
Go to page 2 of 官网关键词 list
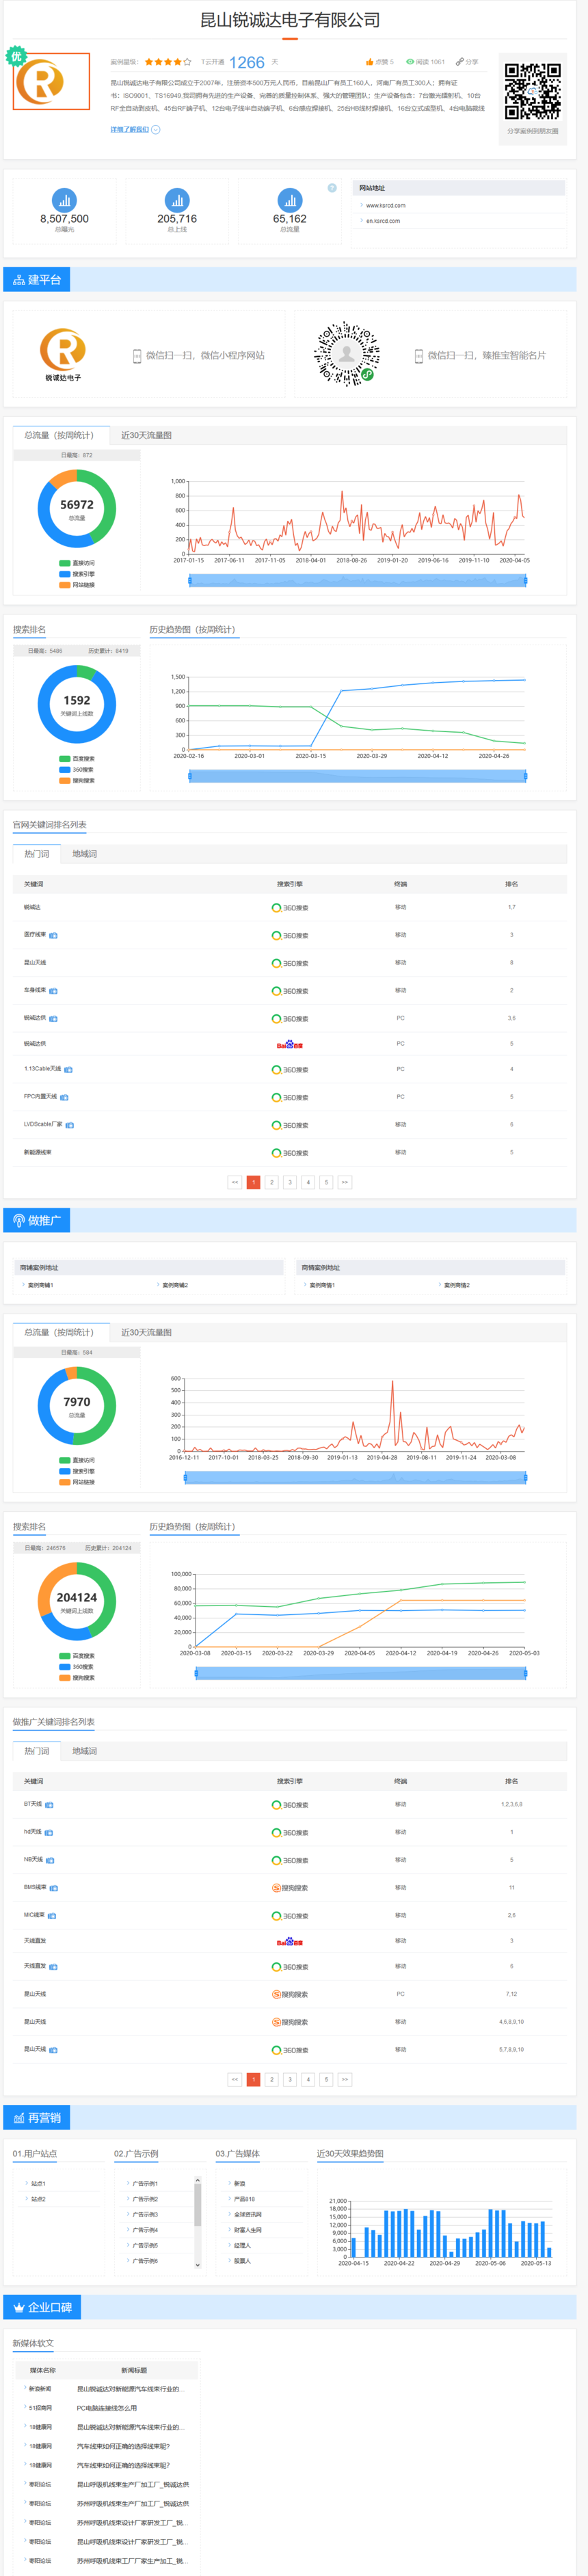(272, 1183)
